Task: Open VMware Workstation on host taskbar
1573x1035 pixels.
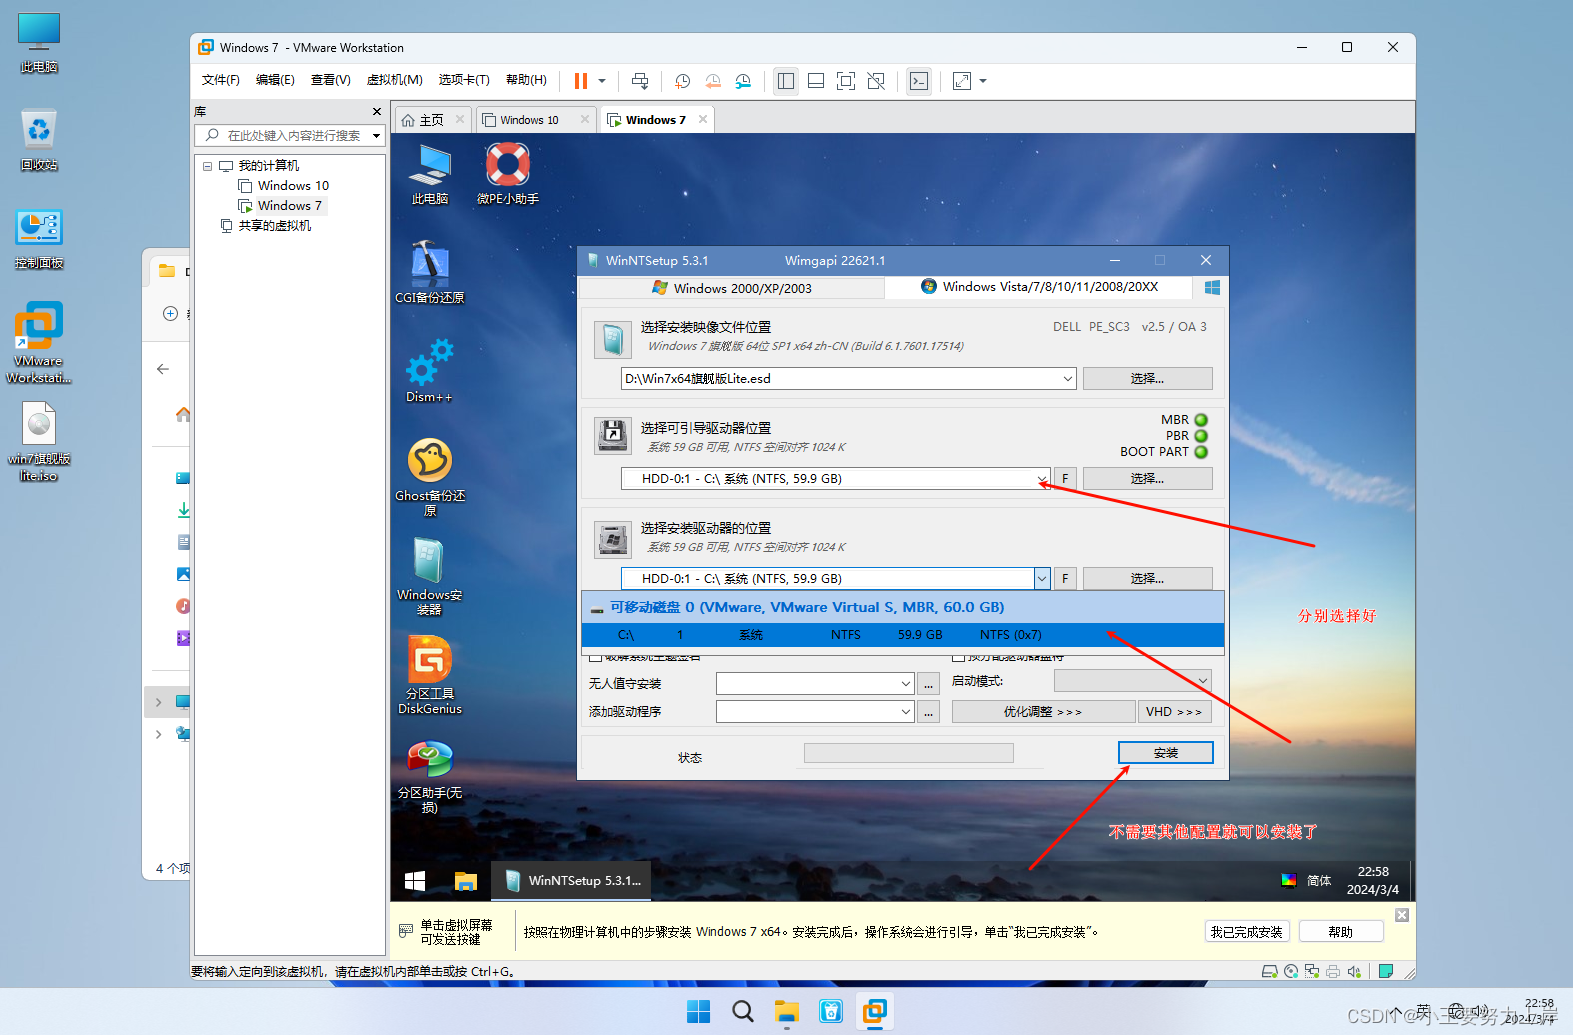Action: coord(875,1011)
